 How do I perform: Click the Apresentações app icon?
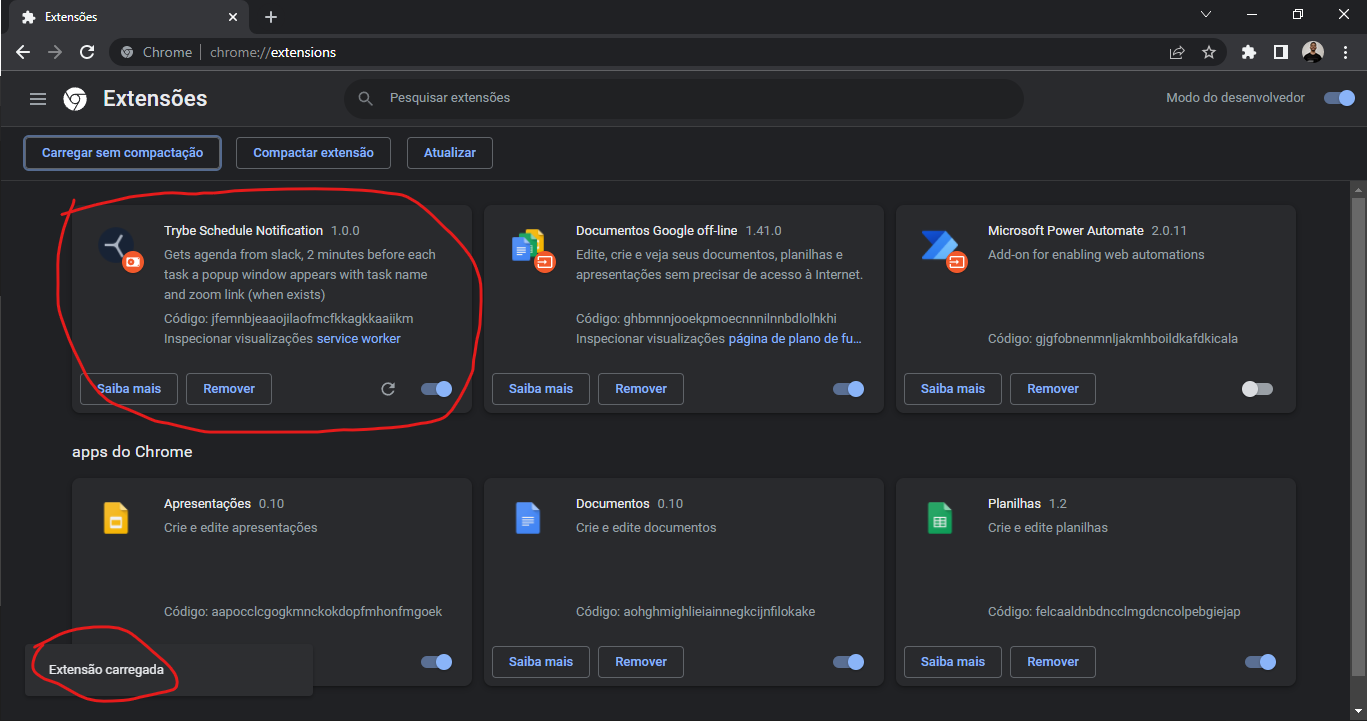click(x=116, y=518)
